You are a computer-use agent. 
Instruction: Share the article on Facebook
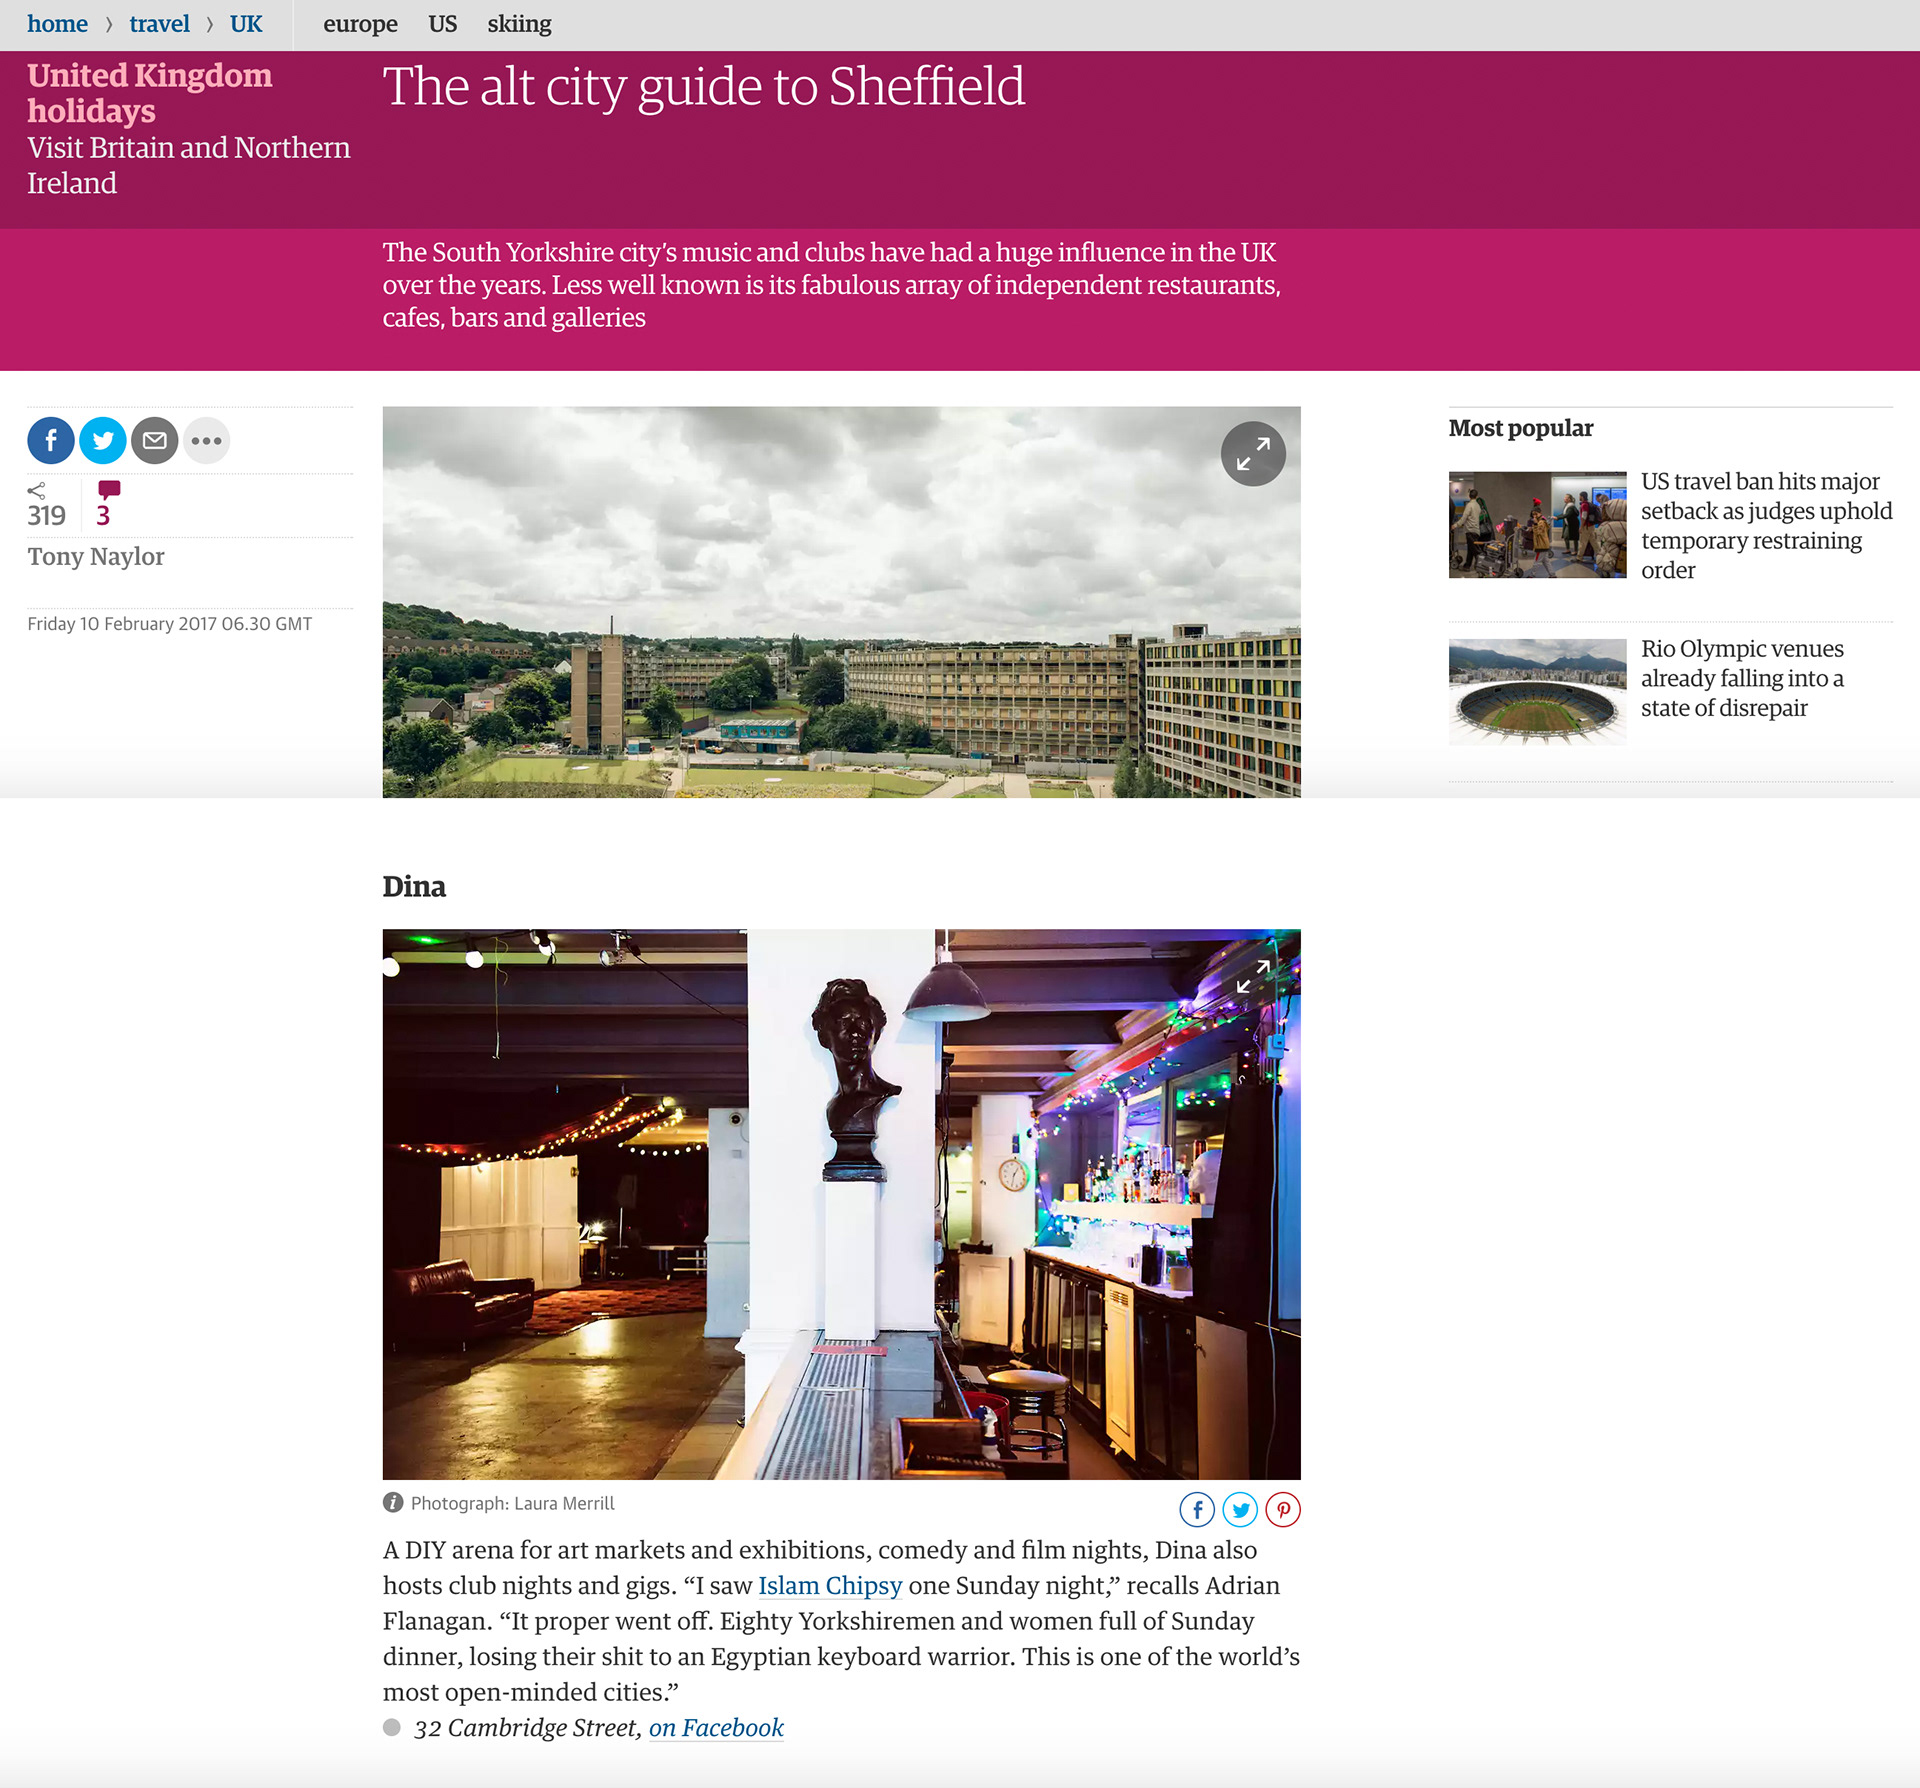click(x=50, y=440)
